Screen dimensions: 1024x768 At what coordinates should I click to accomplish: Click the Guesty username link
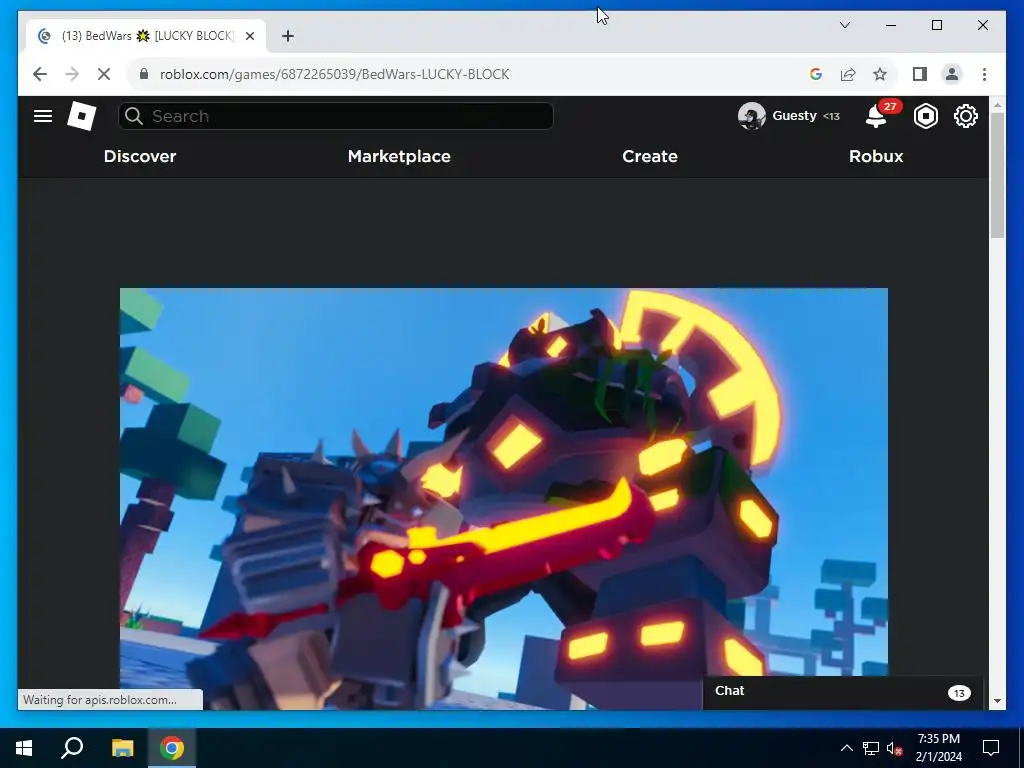click(794, 116)
